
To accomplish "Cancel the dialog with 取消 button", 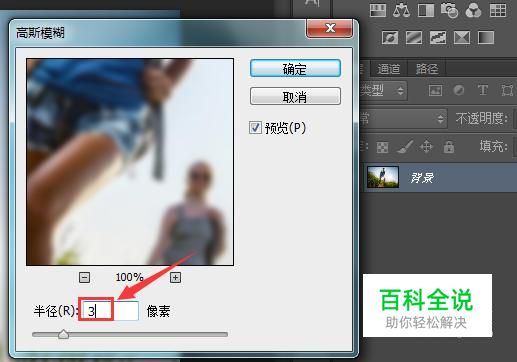I will 295,96.
